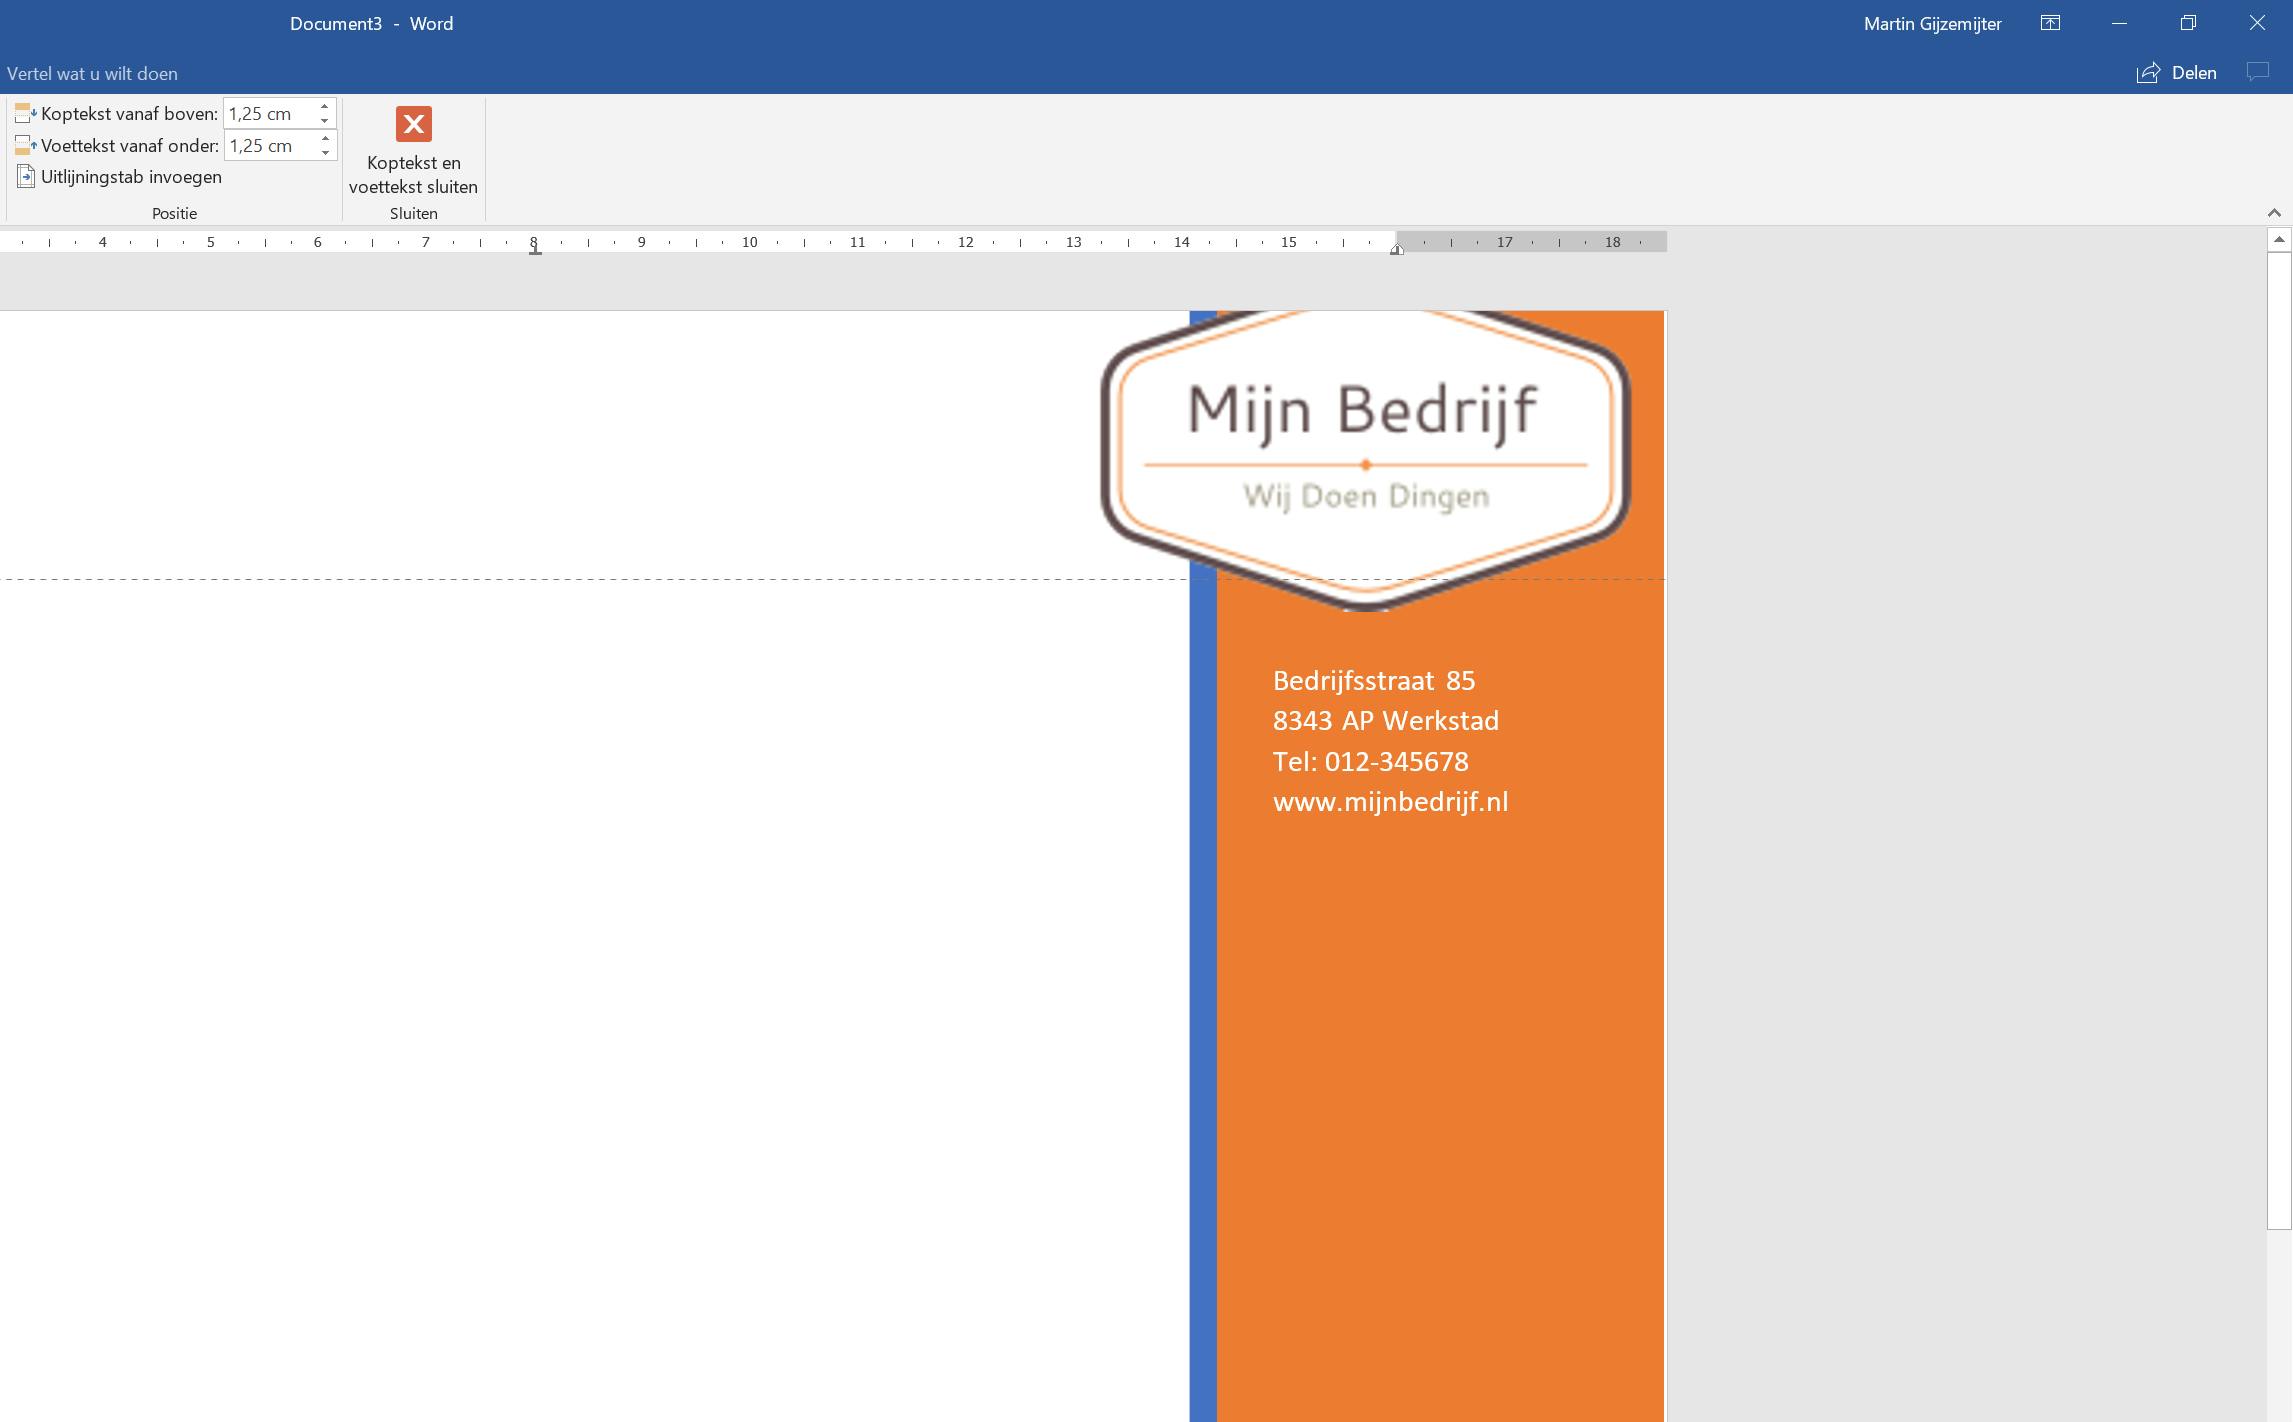Screen dimensions: 2293x1422
Task: Close header and footer via red X
Action: point(413,125)
